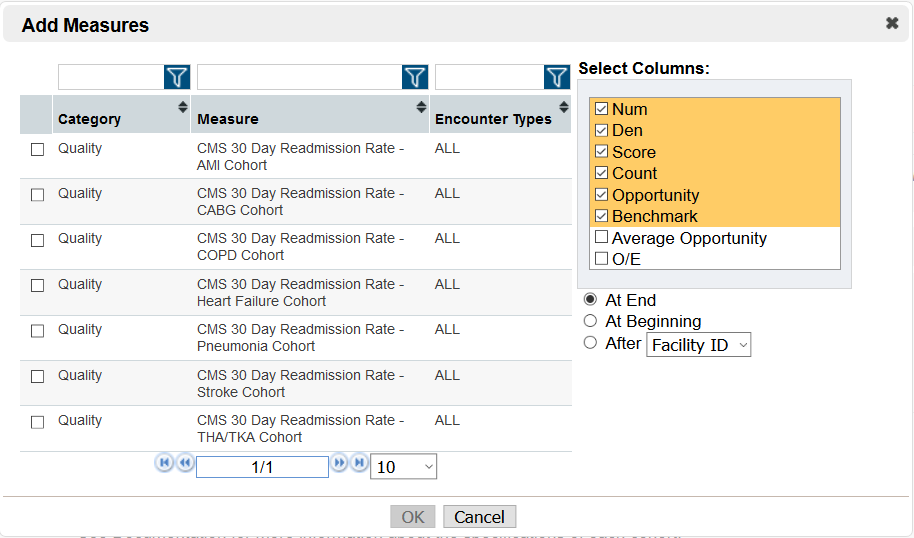Focus the Encounter Types filter box
The height and width of the screenshot is (538, 914).
(490, 77)
